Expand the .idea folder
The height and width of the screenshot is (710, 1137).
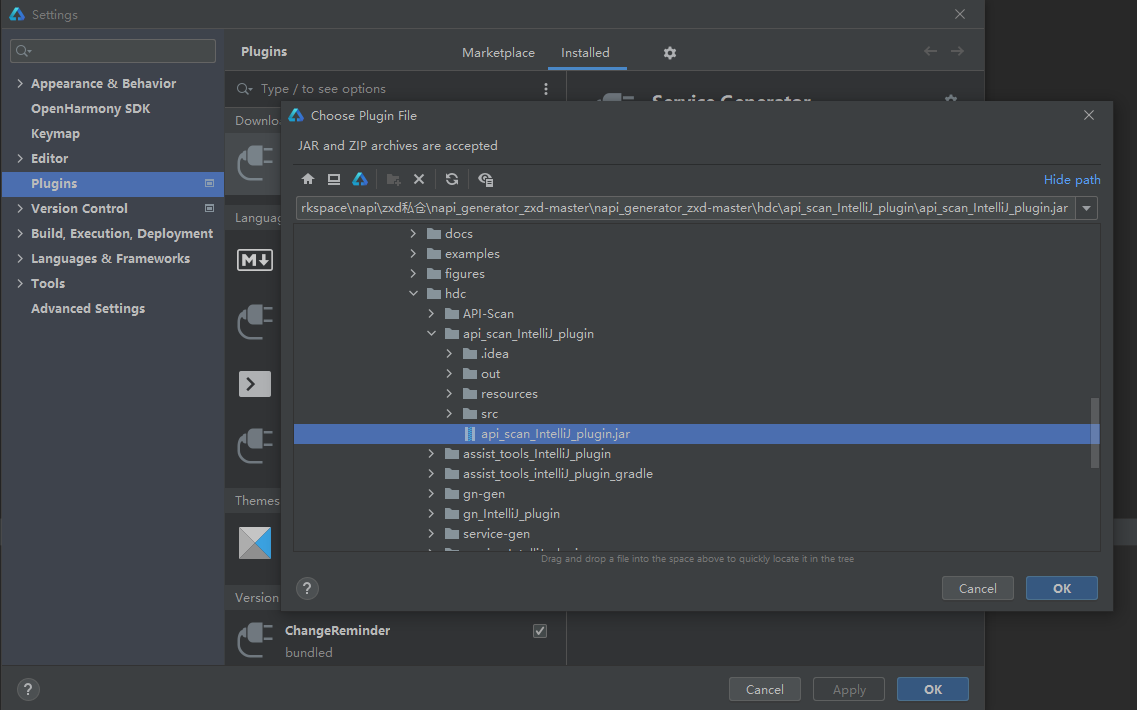point(450,354)
